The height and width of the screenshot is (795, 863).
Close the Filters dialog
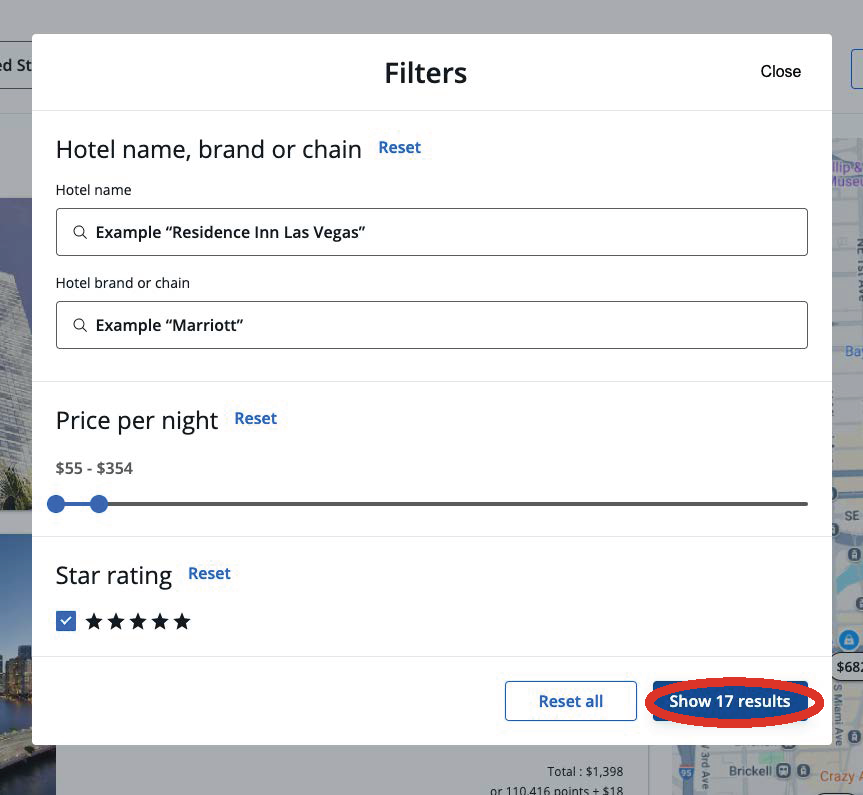[780, 71]
